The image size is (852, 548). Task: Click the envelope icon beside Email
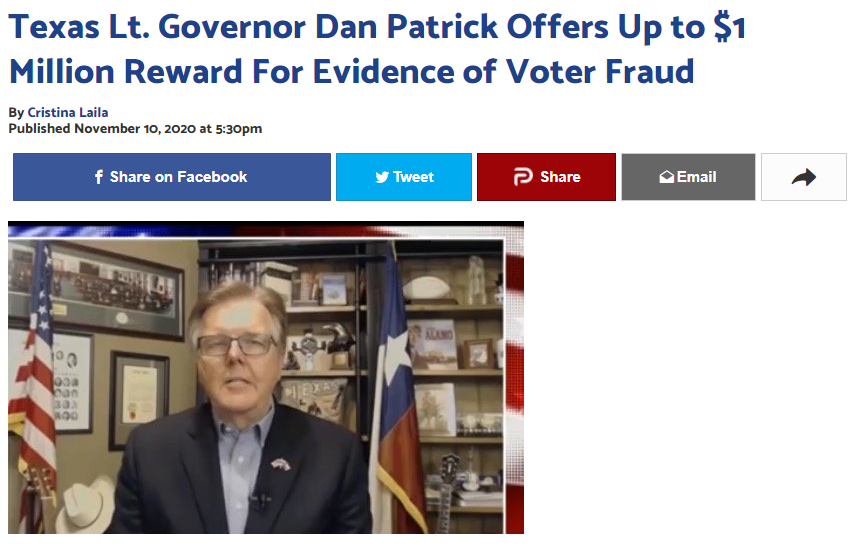[666, 177]
